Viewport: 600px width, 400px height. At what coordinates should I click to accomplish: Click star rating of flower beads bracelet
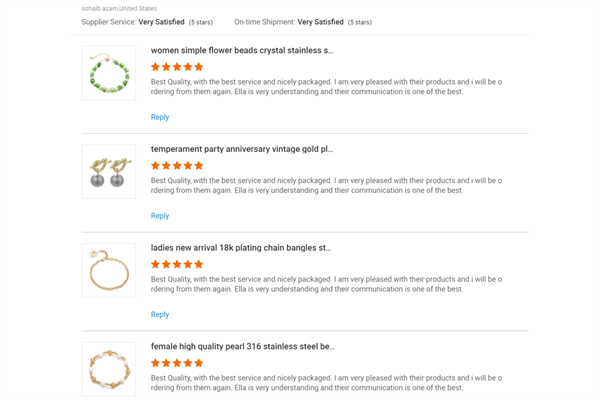177,67
